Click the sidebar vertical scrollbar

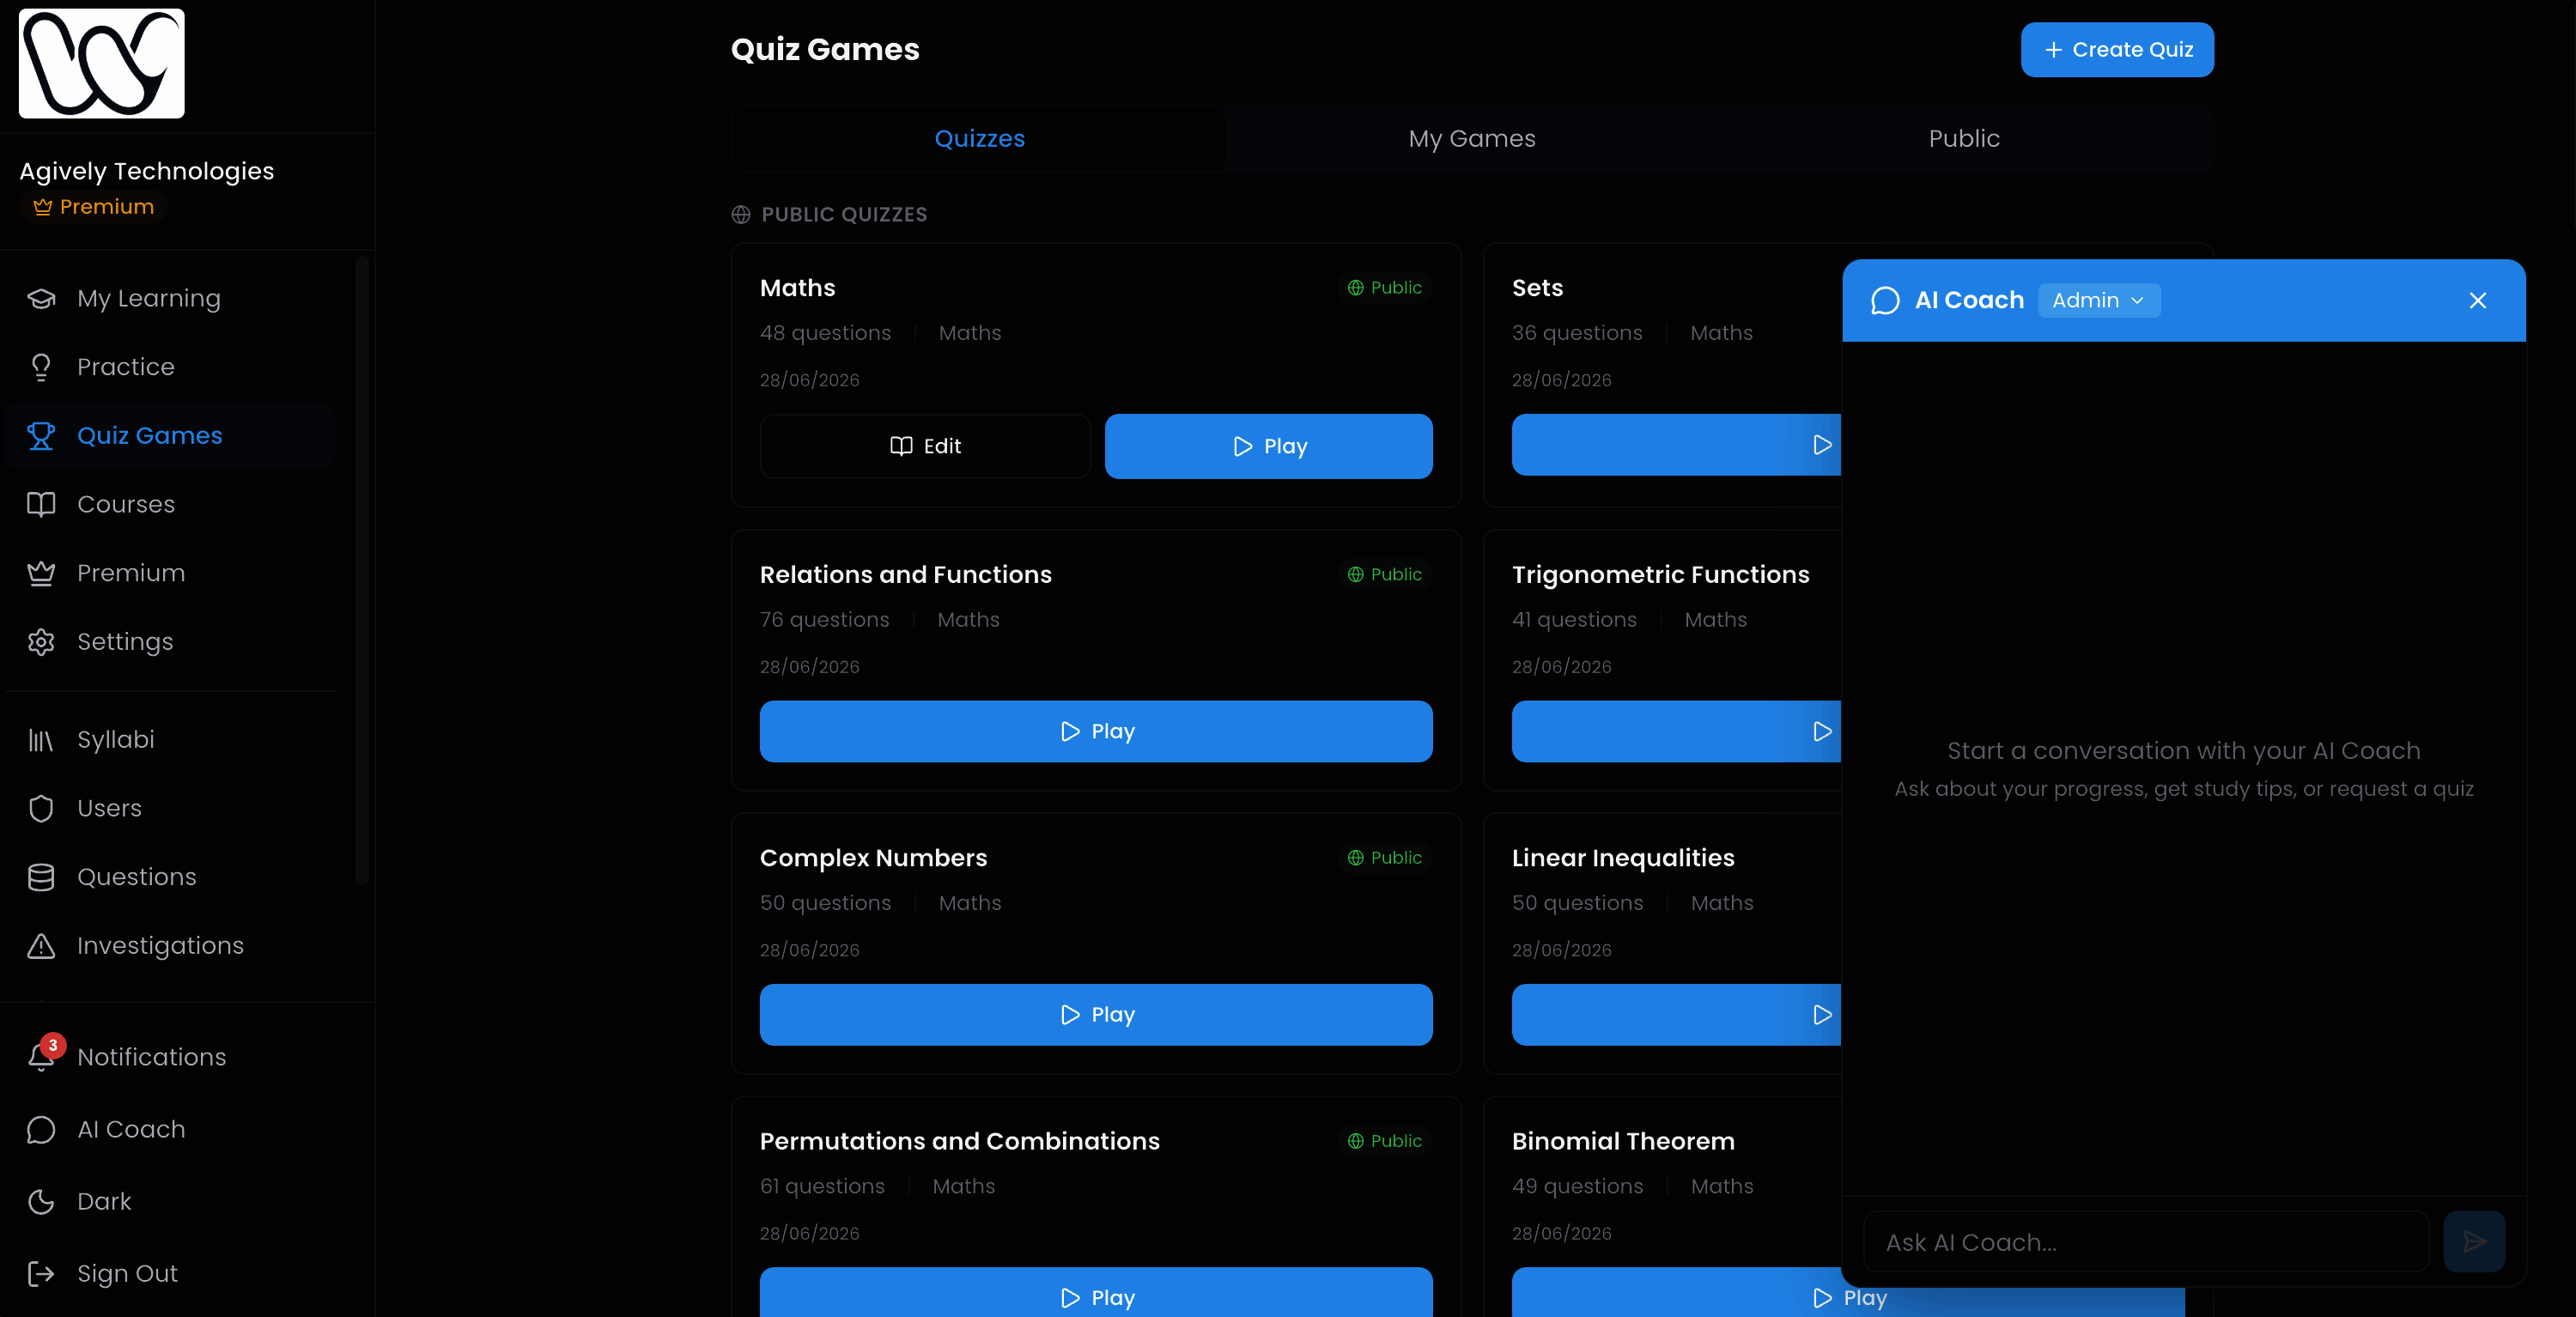pyautogui.click(x=362, y=570)
